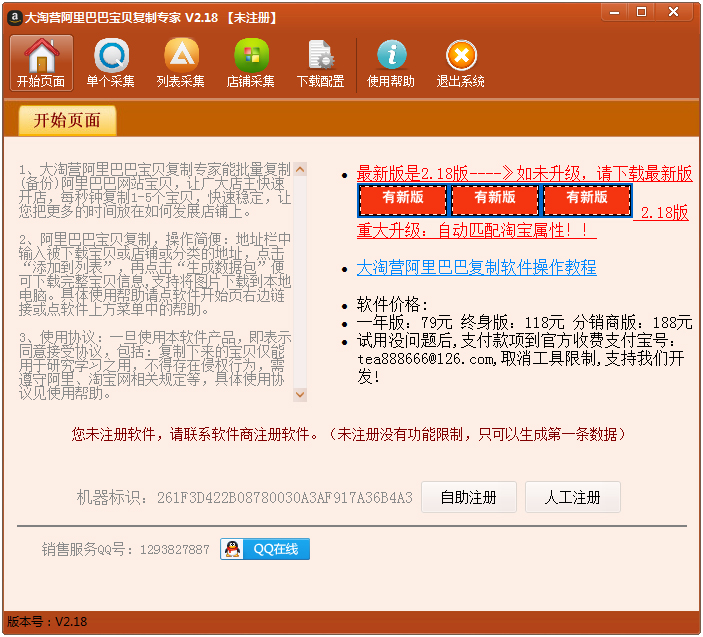The image size is (703, 637).
Task: Open 下载配置 download settings
Action: click(321, 63)
